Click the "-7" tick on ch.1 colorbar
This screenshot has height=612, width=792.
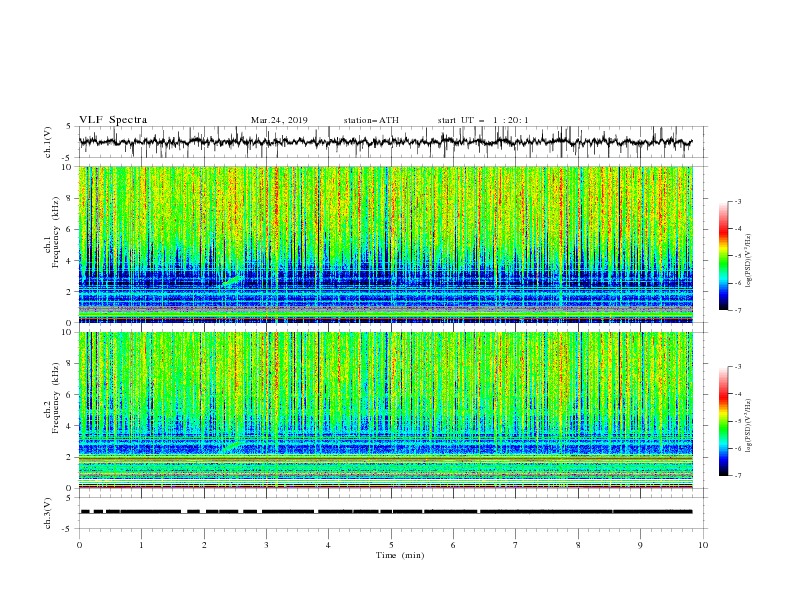737,310
